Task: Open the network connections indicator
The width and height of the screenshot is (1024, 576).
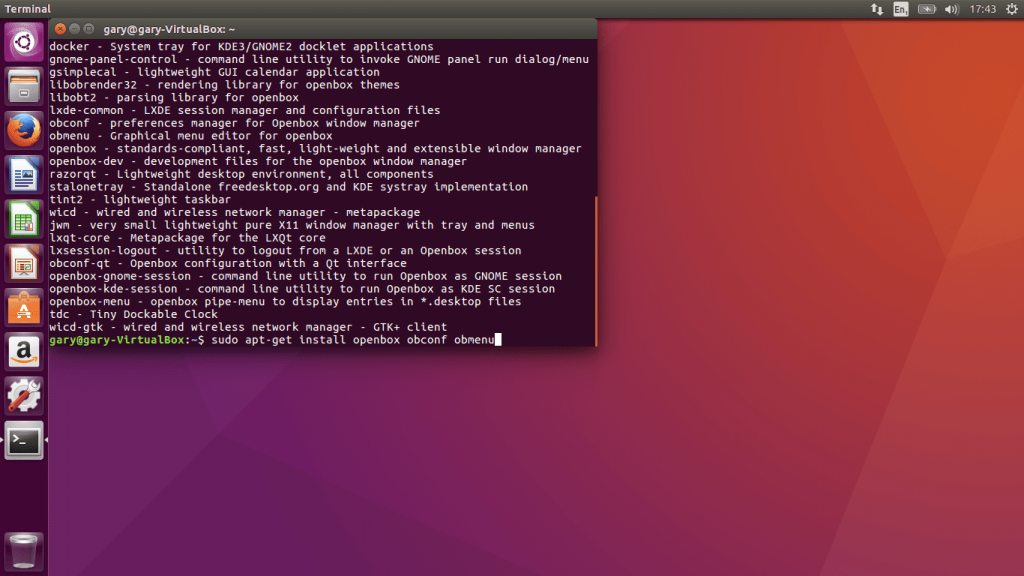Action: coord(876,9)
